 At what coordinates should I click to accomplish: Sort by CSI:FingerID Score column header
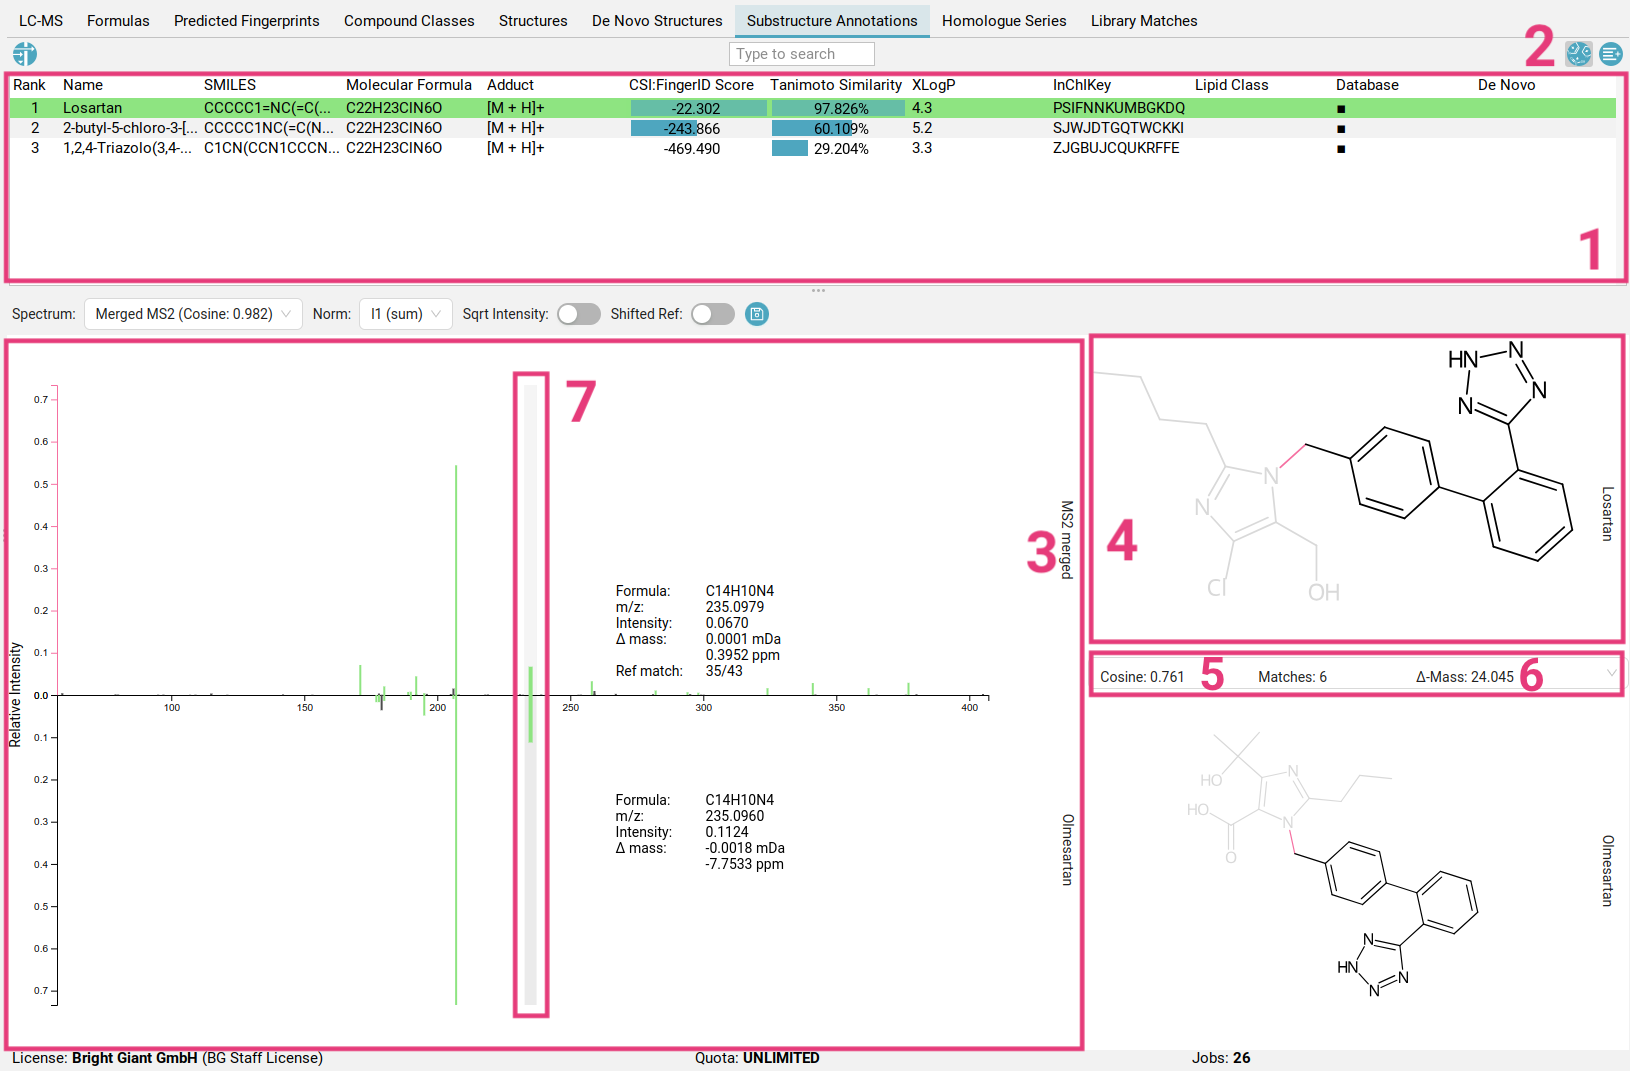[691, 85]
